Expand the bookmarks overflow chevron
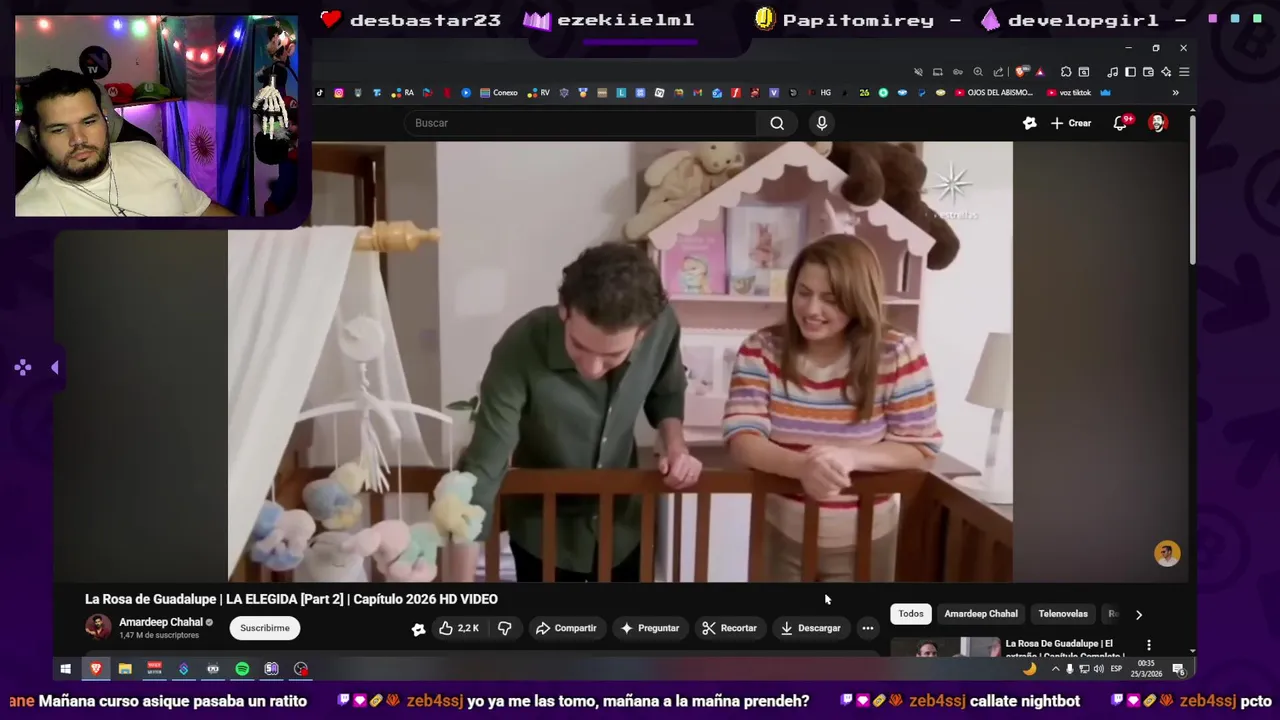Image resolution: width=1280 pixels, height=720 pixels. point(1175,93)
